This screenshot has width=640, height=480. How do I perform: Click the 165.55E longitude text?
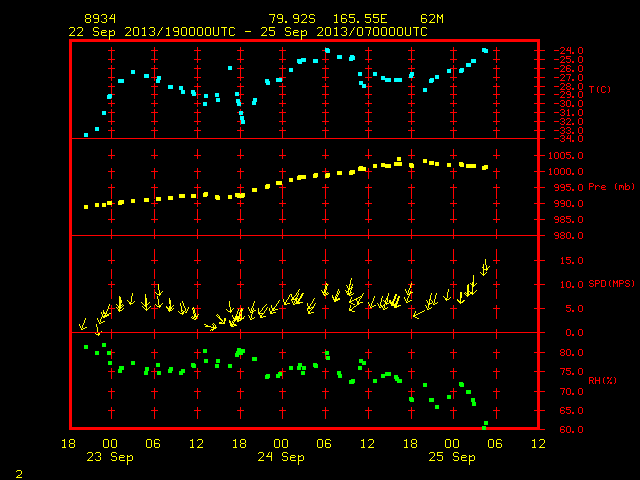pos(360,19)
